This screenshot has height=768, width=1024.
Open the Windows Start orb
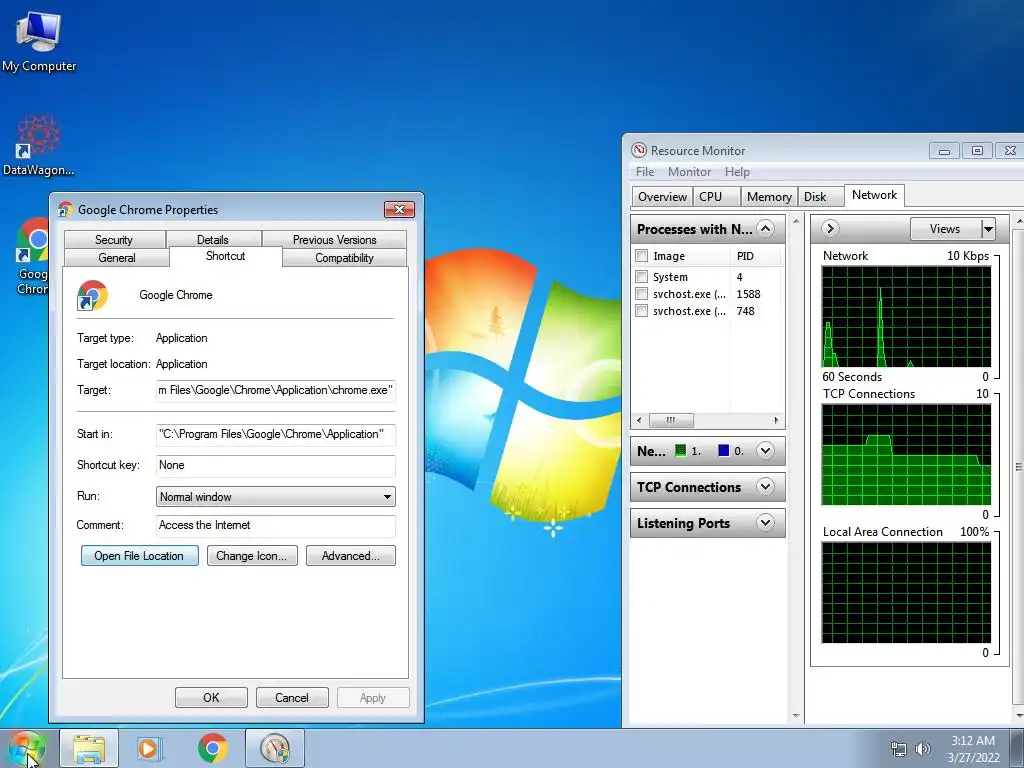point(27,748)
